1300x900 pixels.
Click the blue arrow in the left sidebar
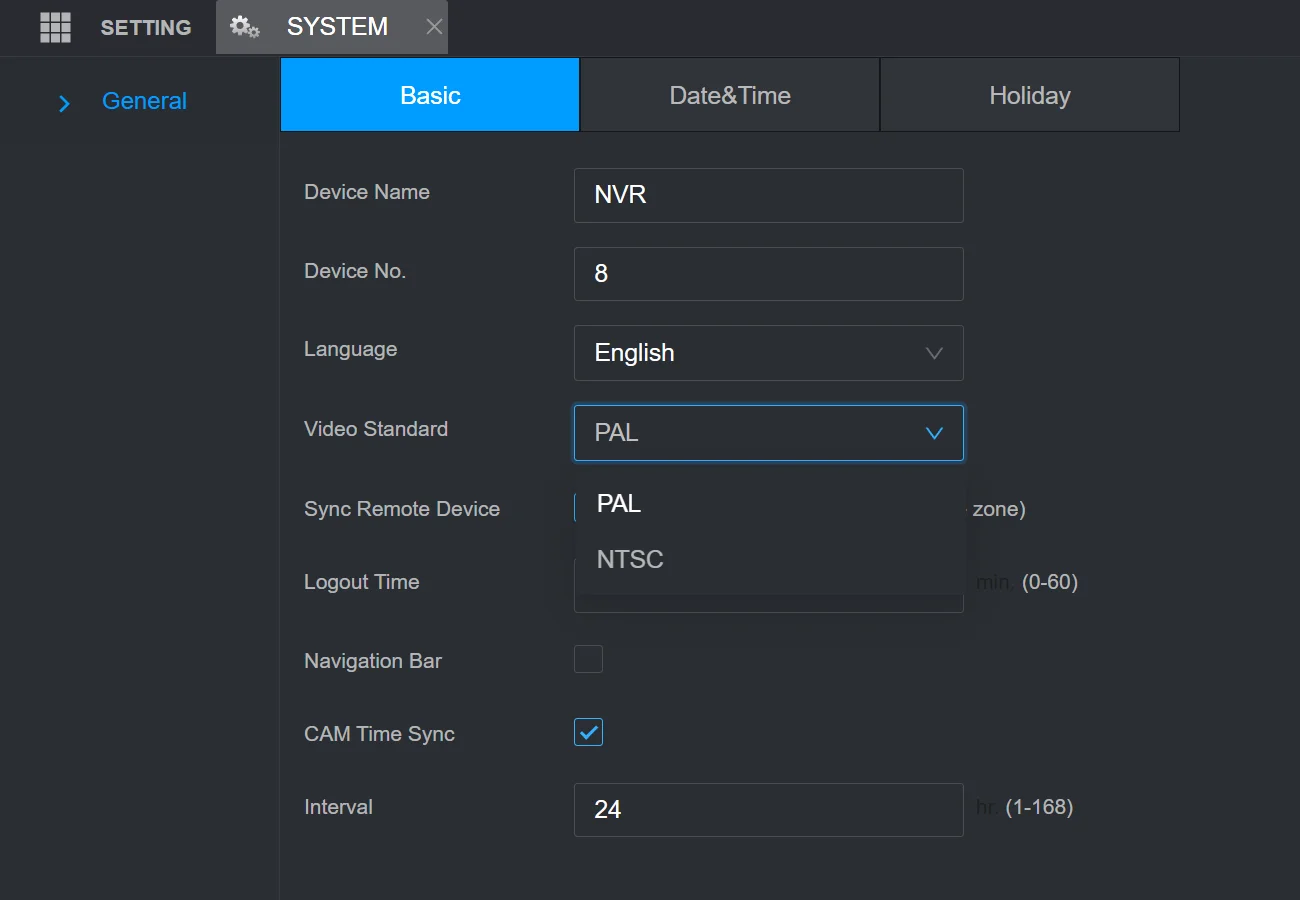coord(64,103)
